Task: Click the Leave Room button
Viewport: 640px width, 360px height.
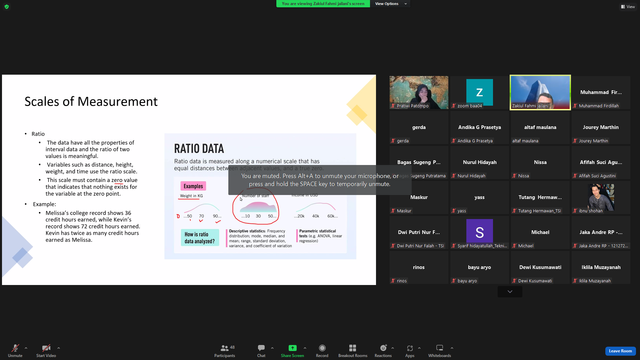Action: pos(620,351)
